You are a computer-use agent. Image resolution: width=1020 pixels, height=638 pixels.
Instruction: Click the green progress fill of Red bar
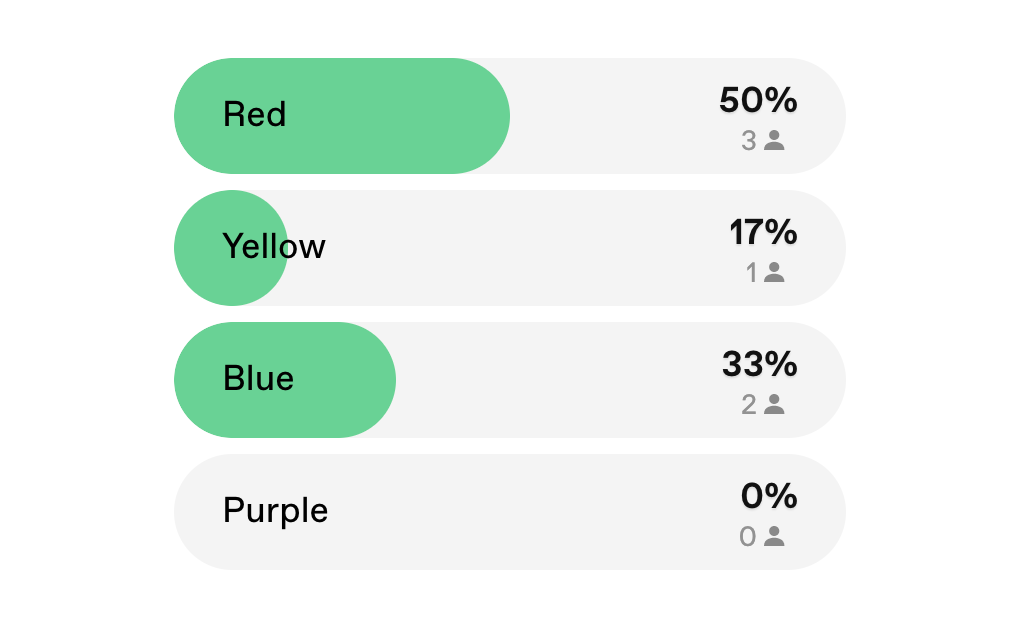[342, 116]
